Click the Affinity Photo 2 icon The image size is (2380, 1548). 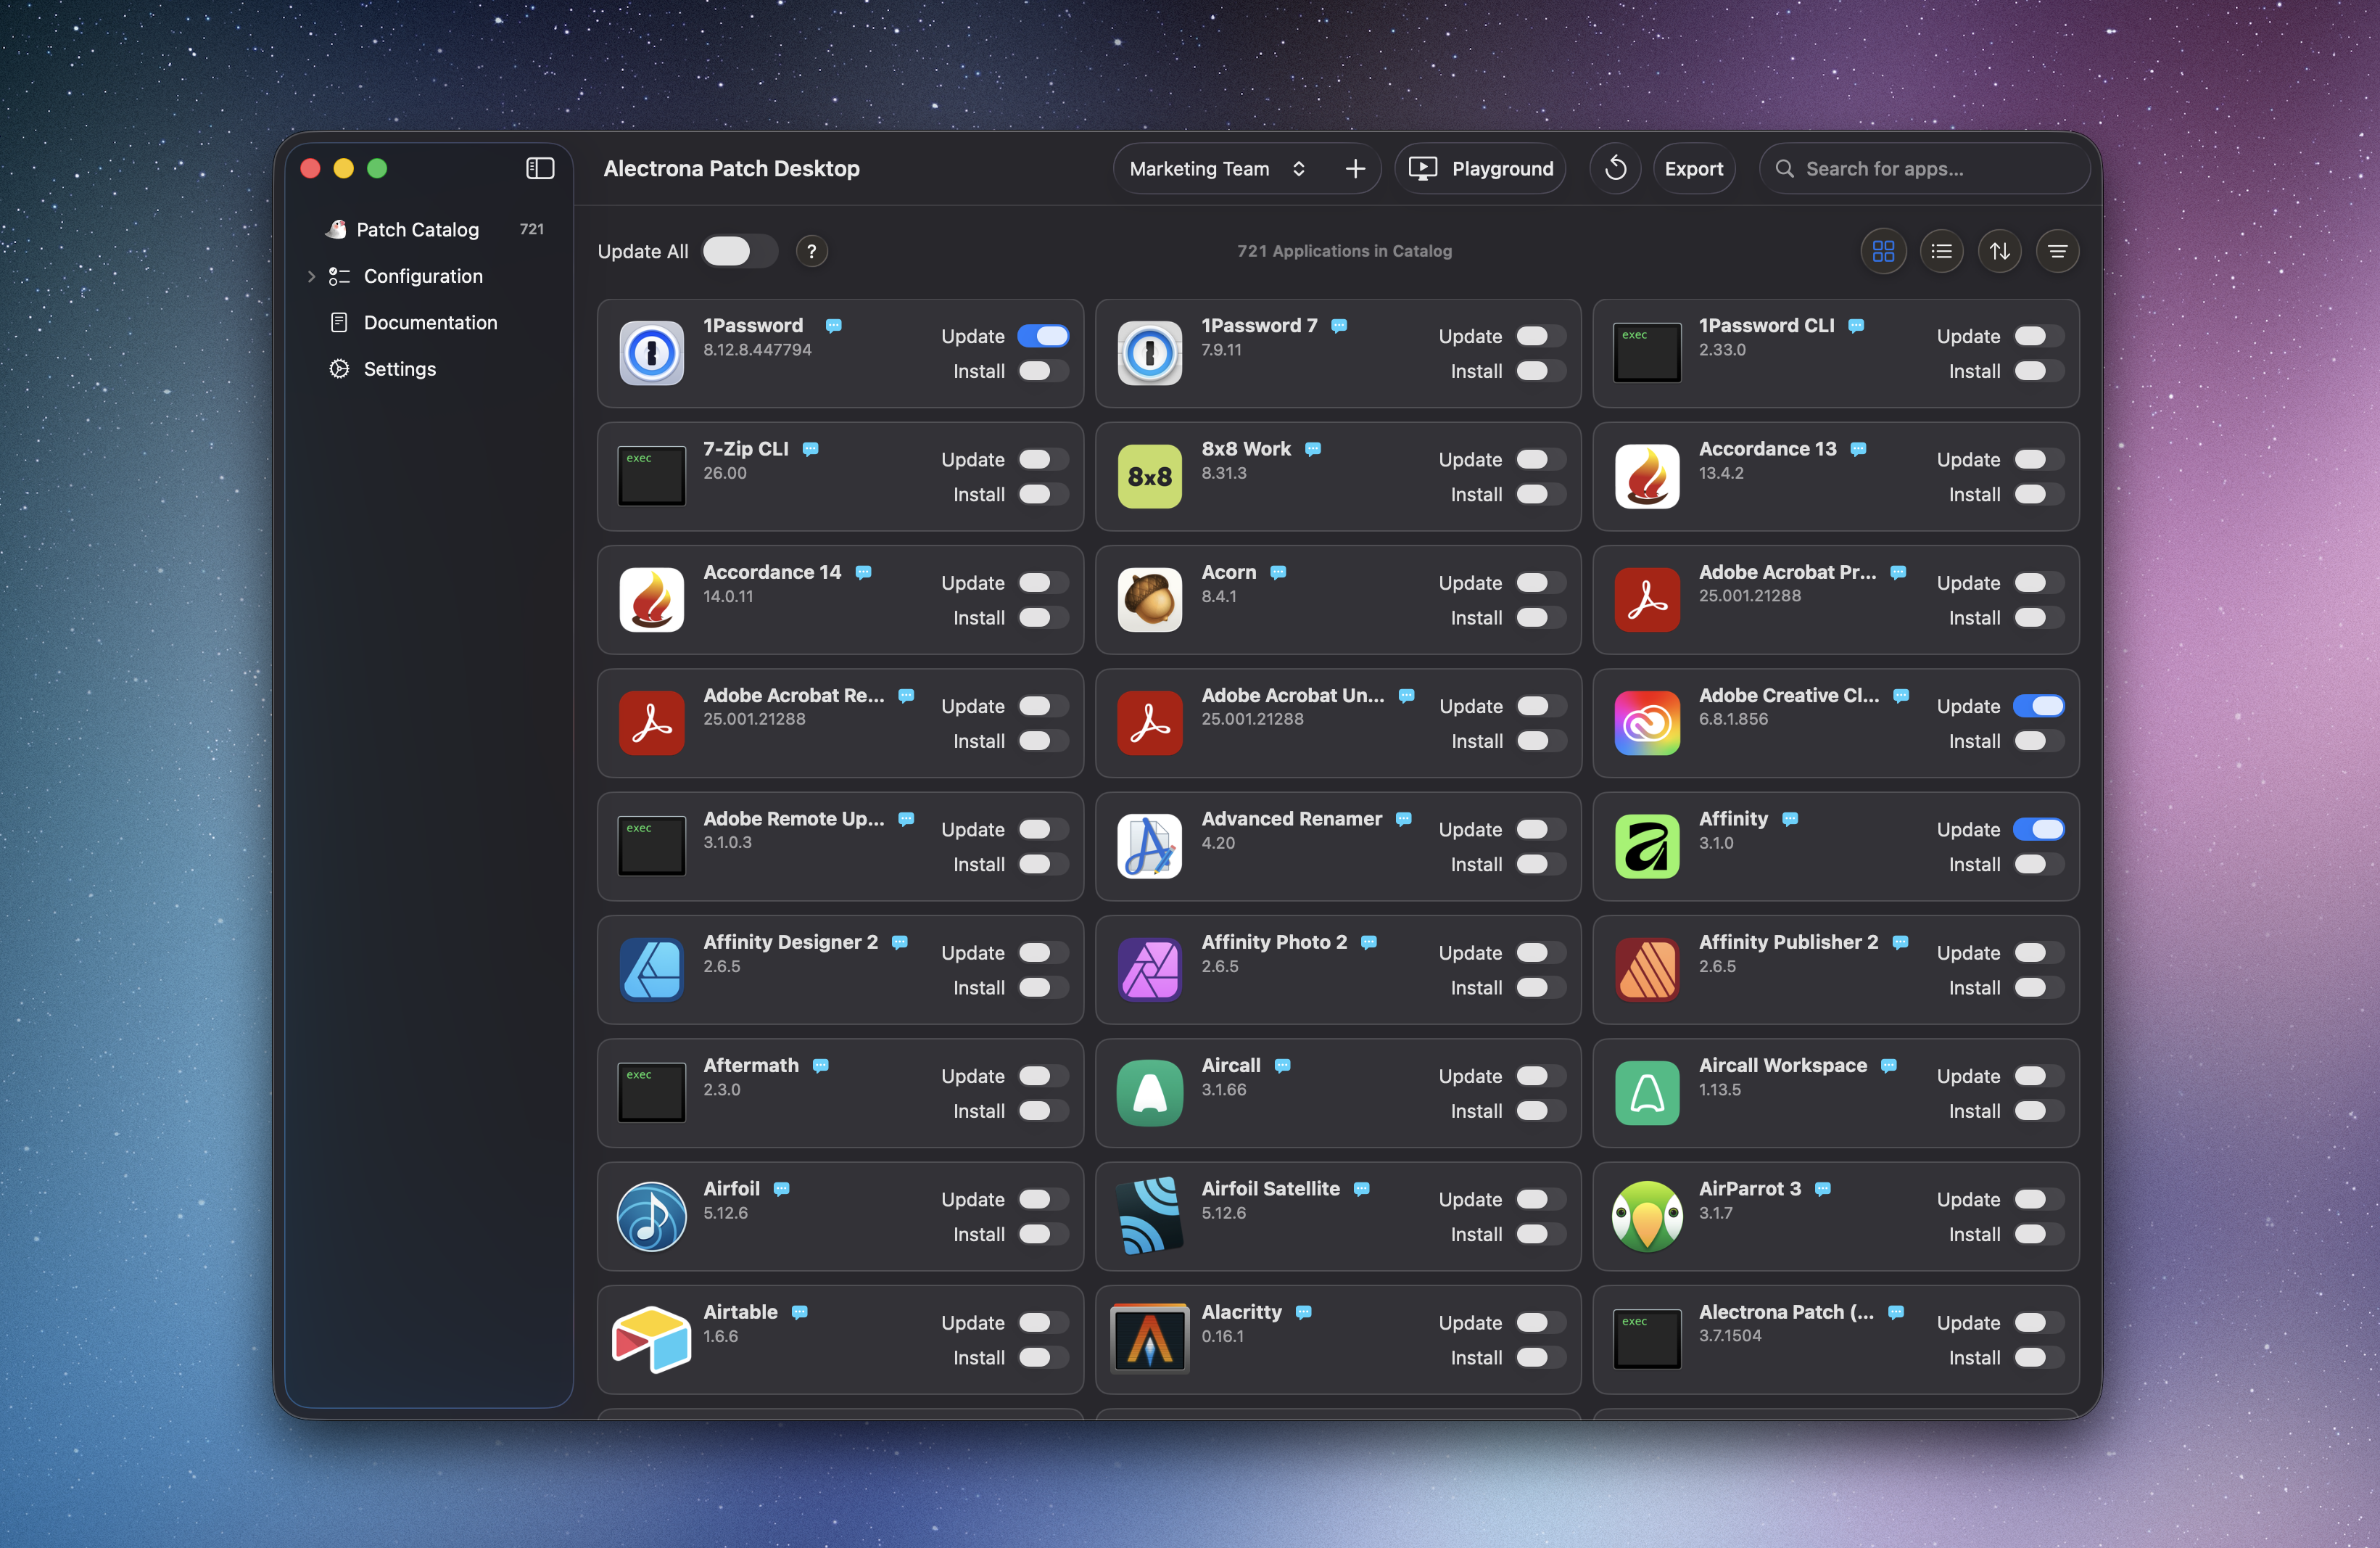(1149, 969)
